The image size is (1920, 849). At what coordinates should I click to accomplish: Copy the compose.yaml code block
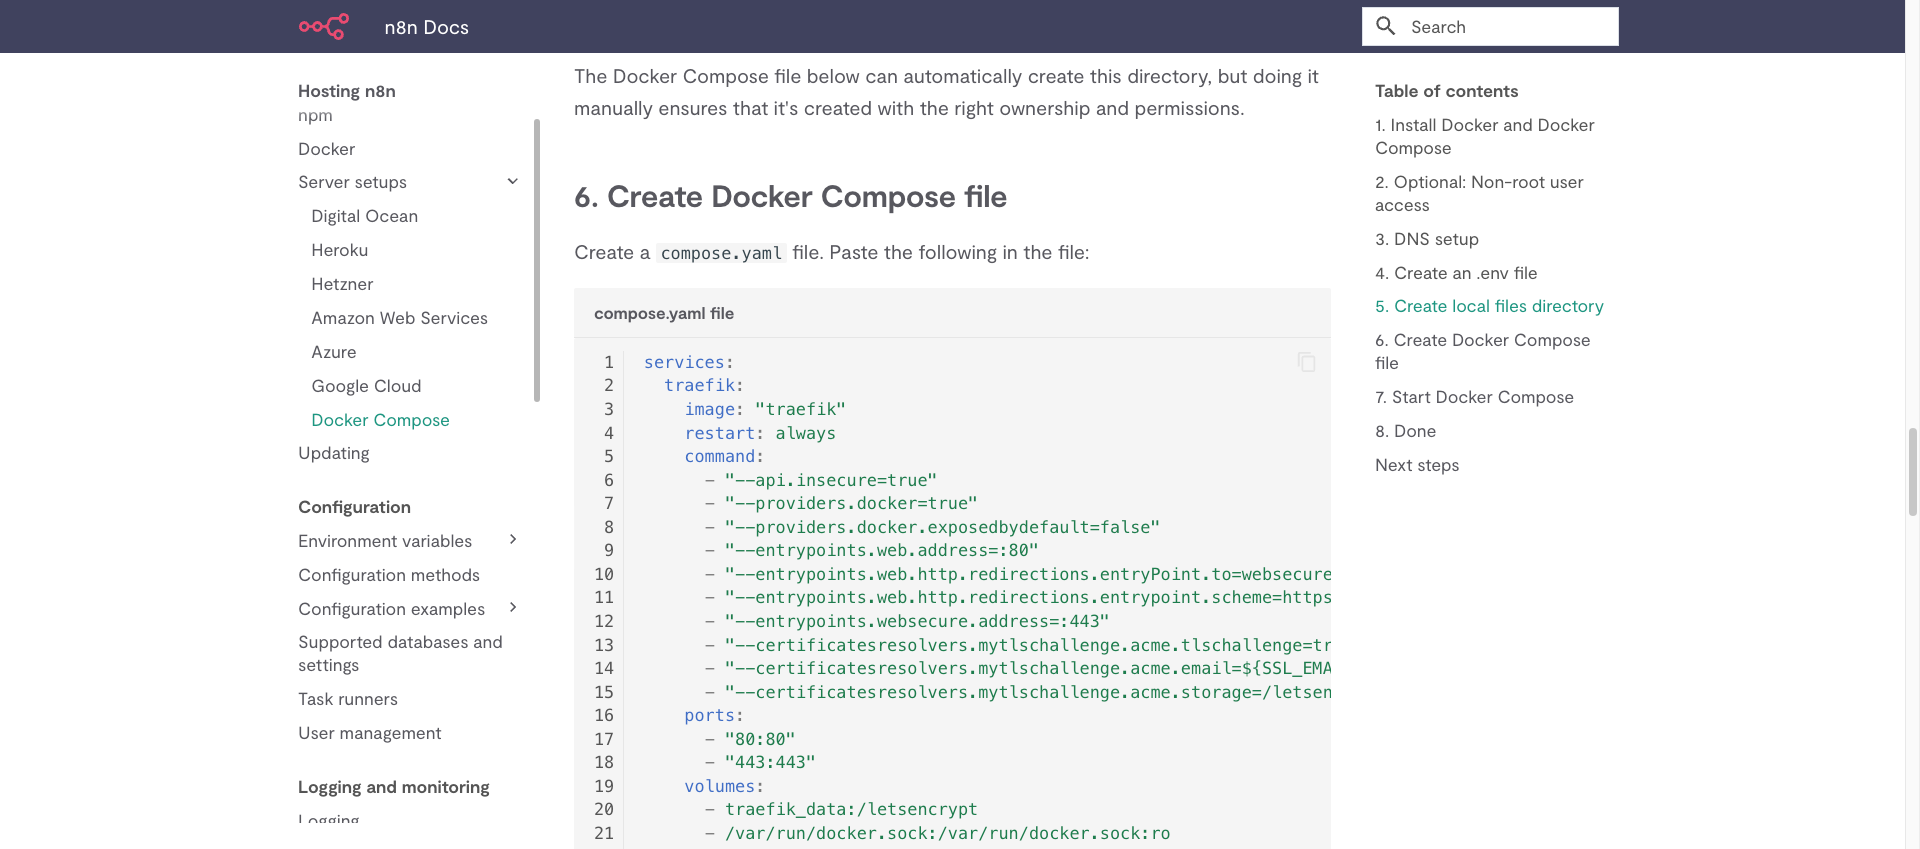(1306, 362)
